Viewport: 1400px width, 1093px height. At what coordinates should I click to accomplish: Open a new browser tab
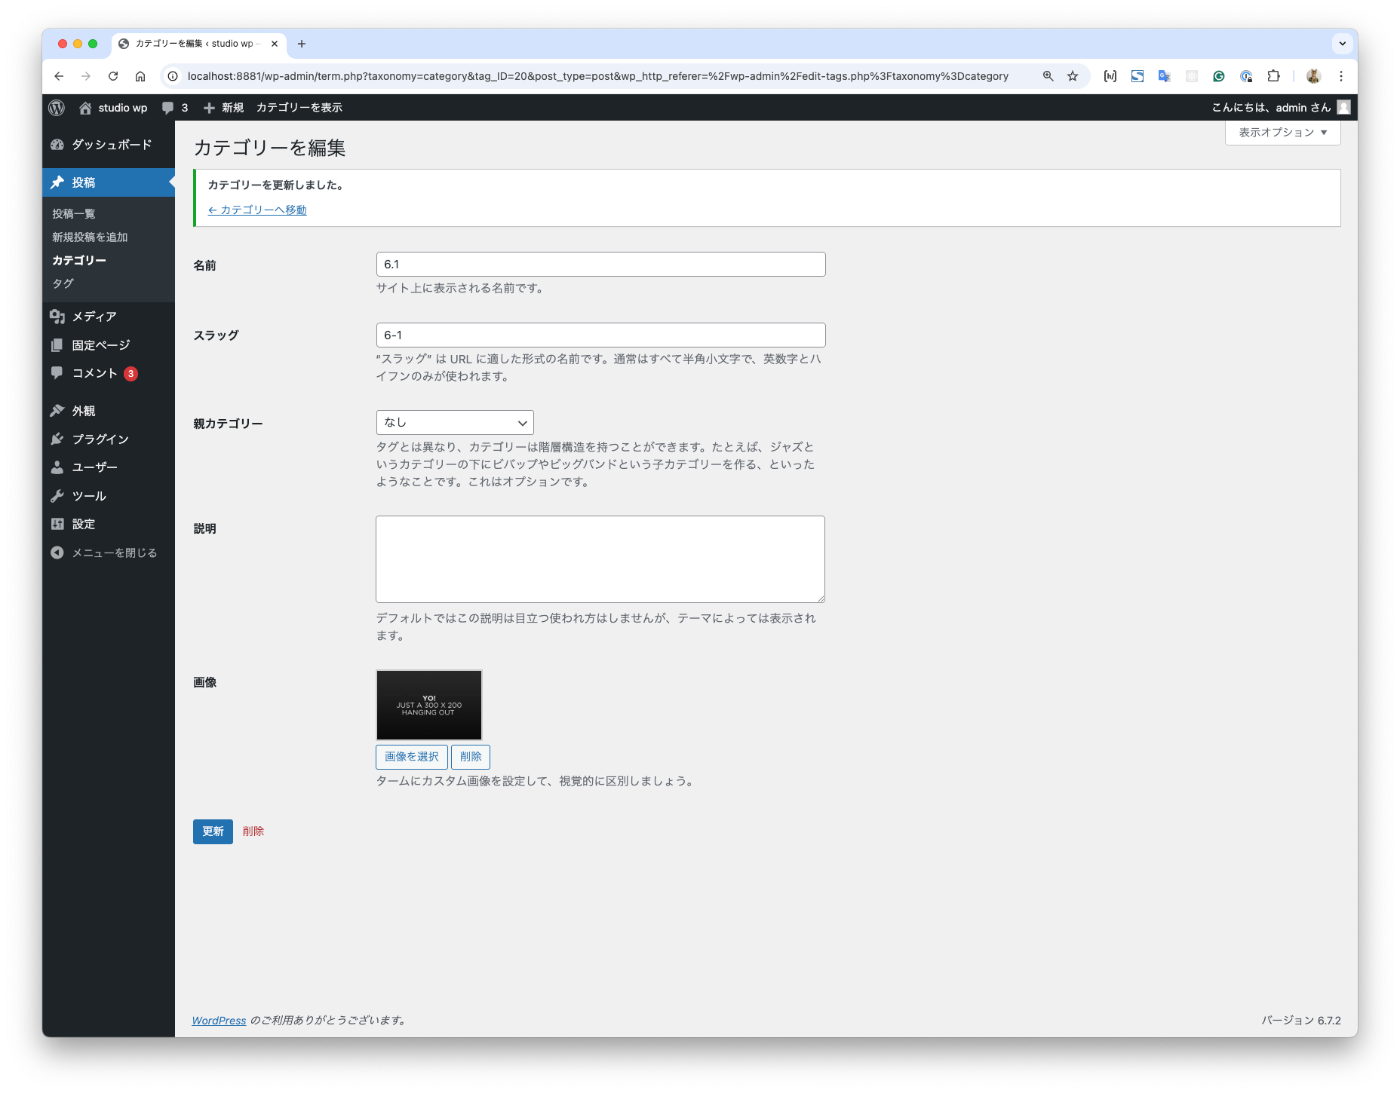point(302,44)
